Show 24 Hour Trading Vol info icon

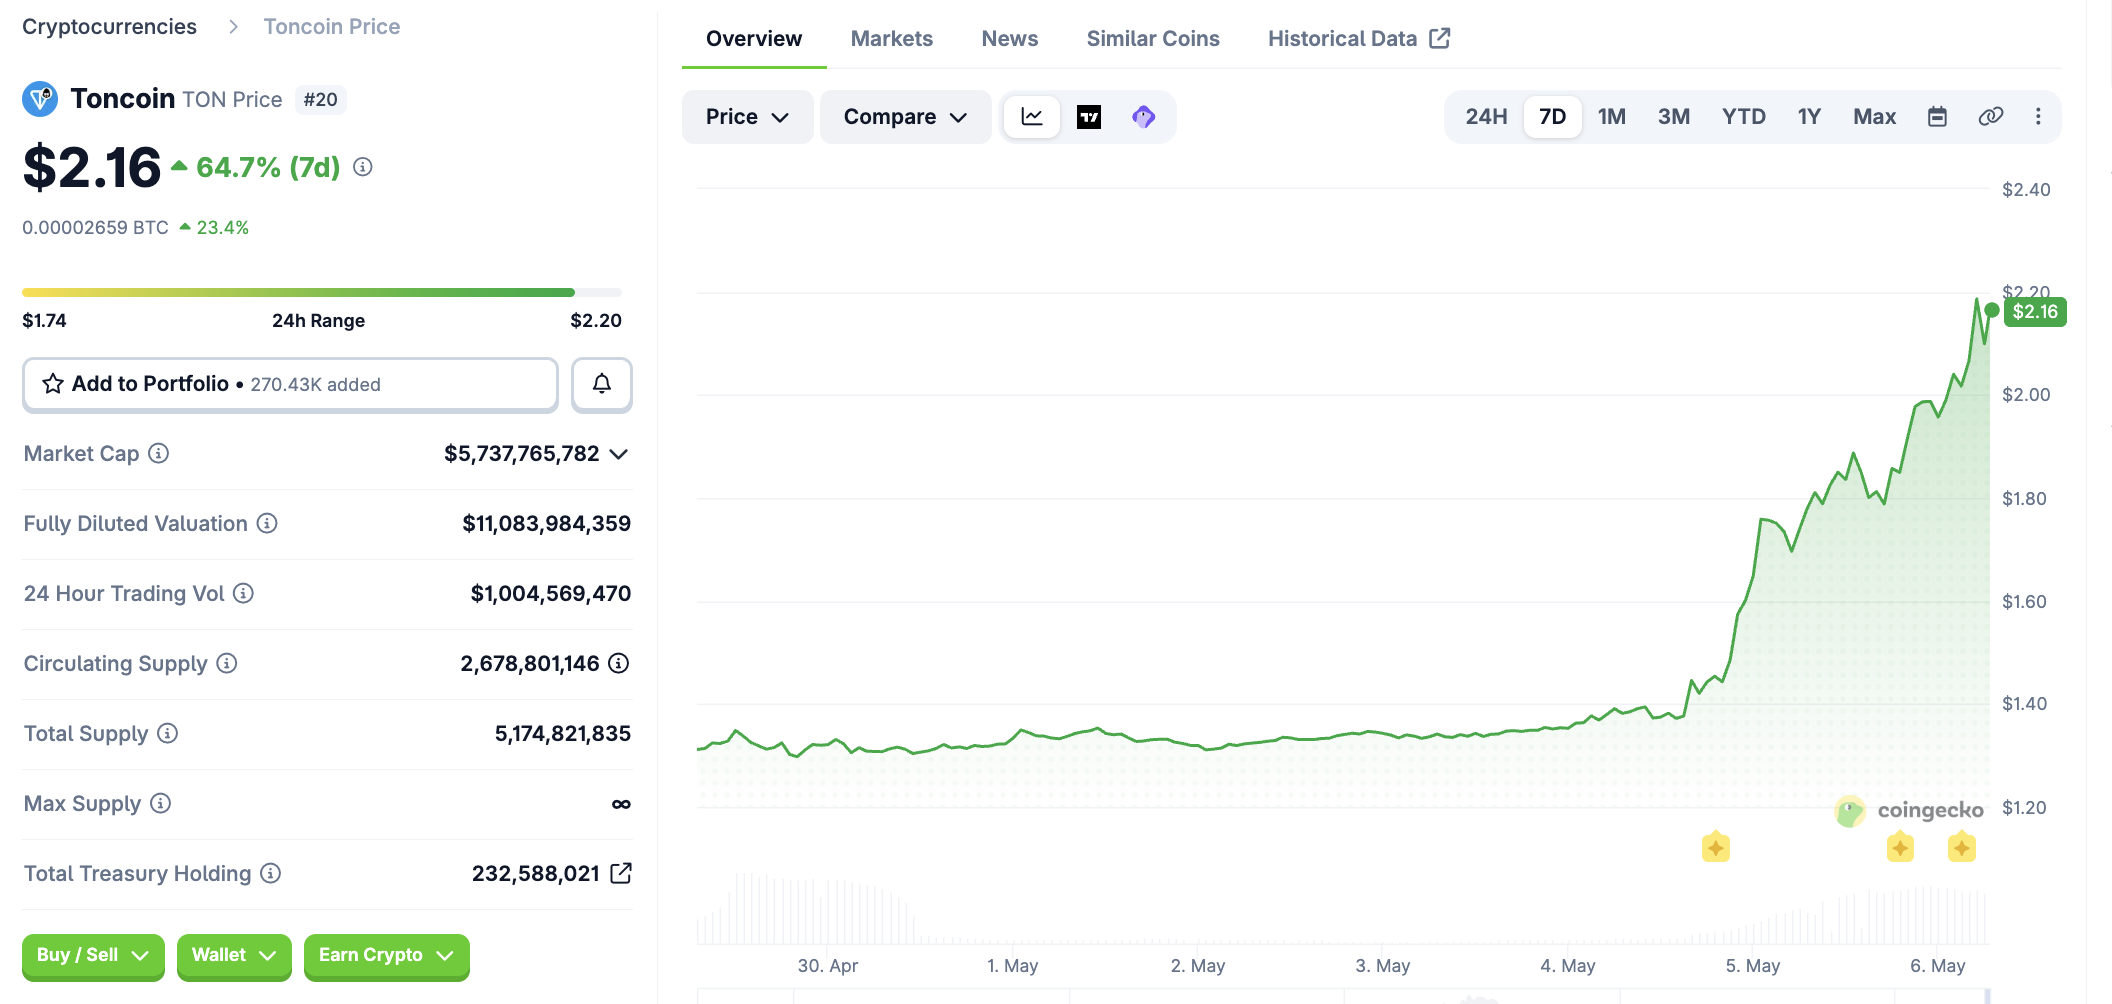tap(243, 593)
